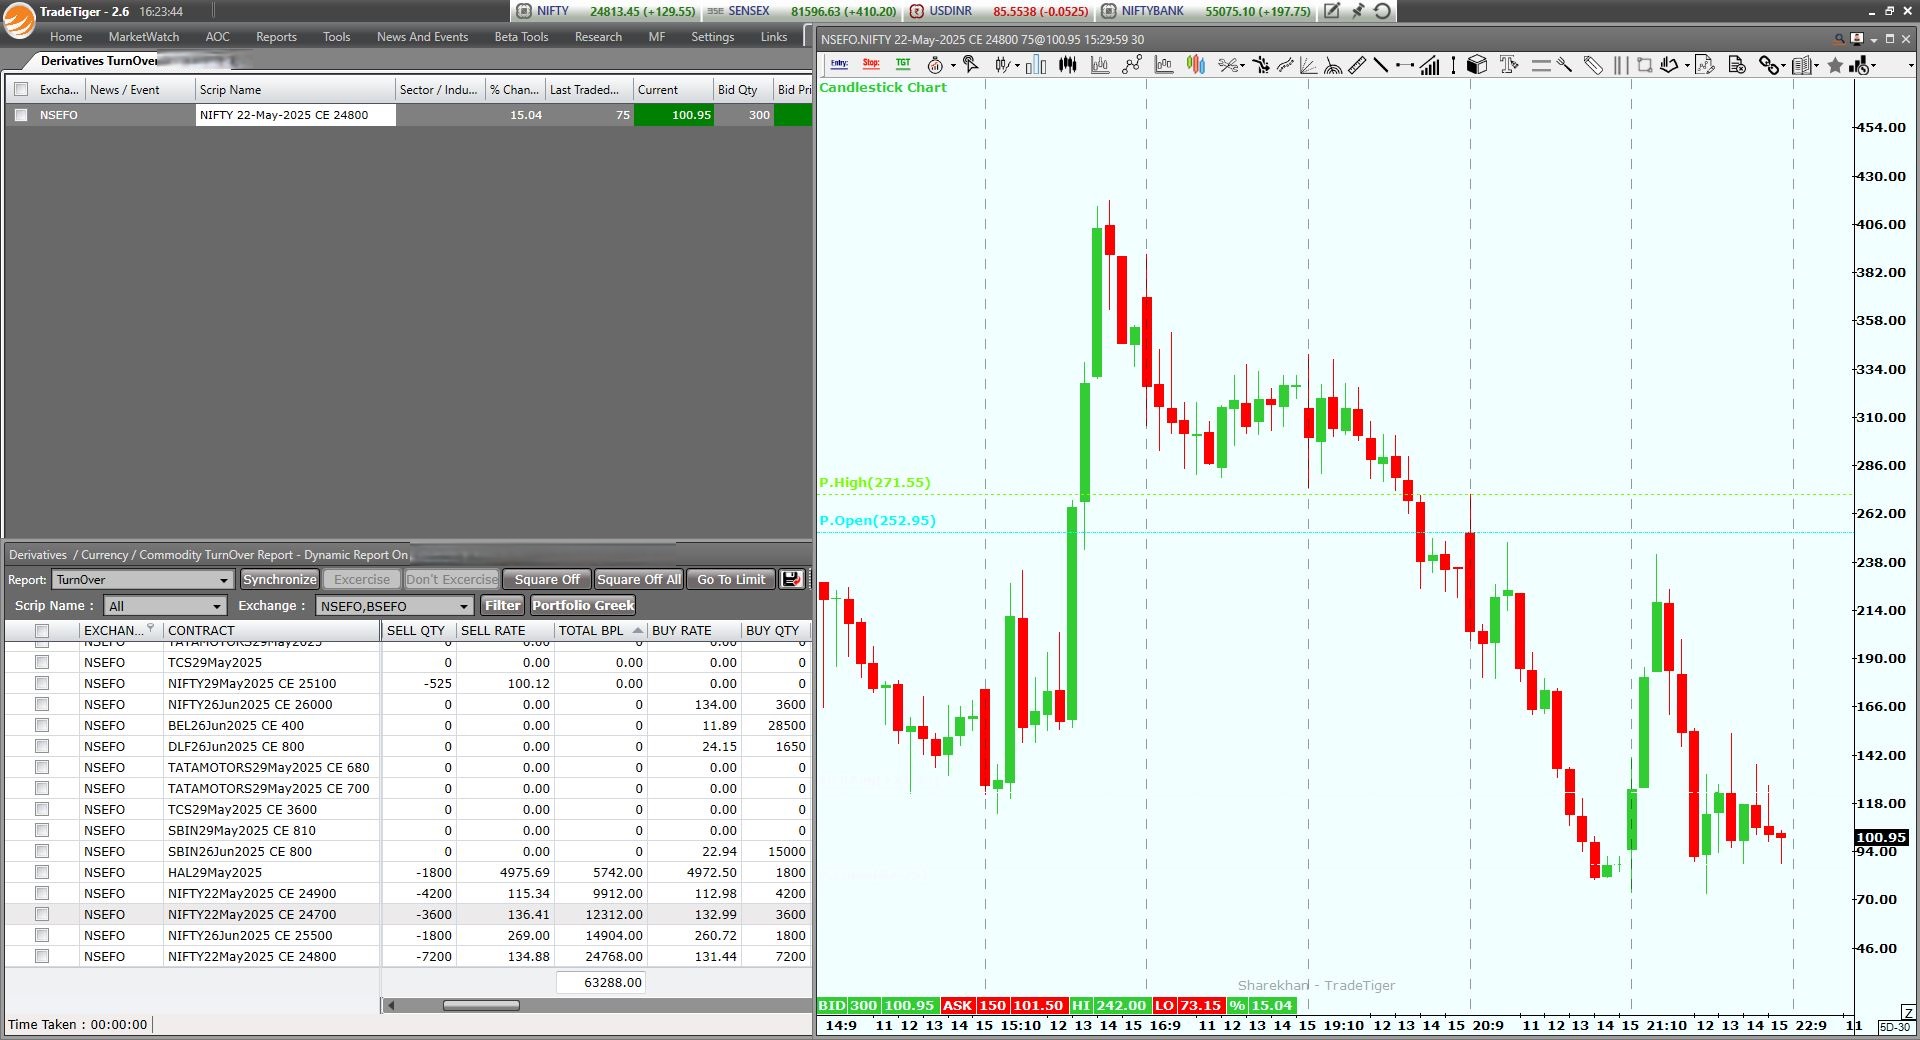Click the pin icon in the top ticker bar
Screen dimensions: 1920x1040
click(1357, 11)
